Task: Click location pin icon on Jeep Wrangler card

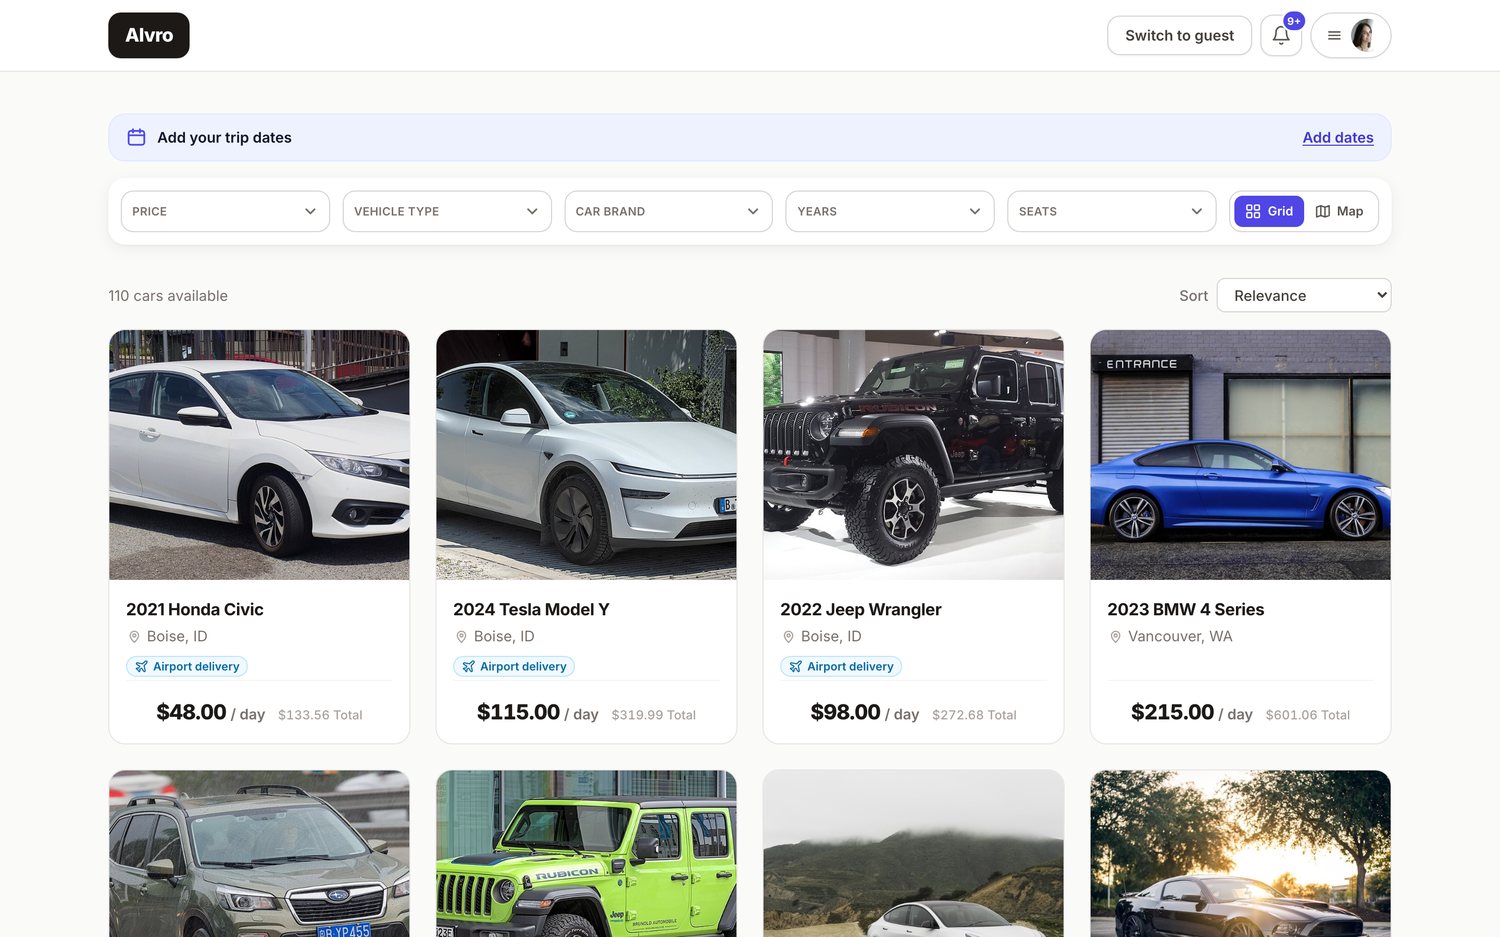Action: (788, 637)
